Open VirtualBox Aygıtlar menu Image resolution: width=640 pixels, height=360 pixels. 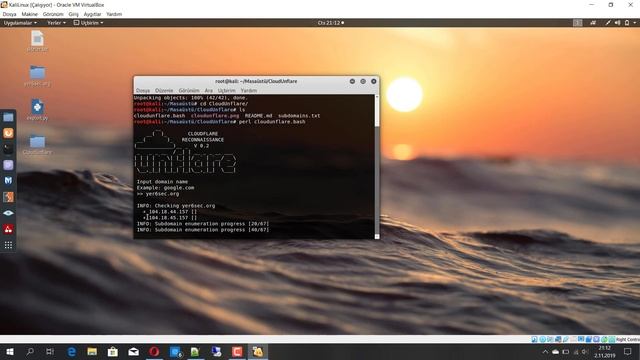pyautogui.click(x=92, y=14)
